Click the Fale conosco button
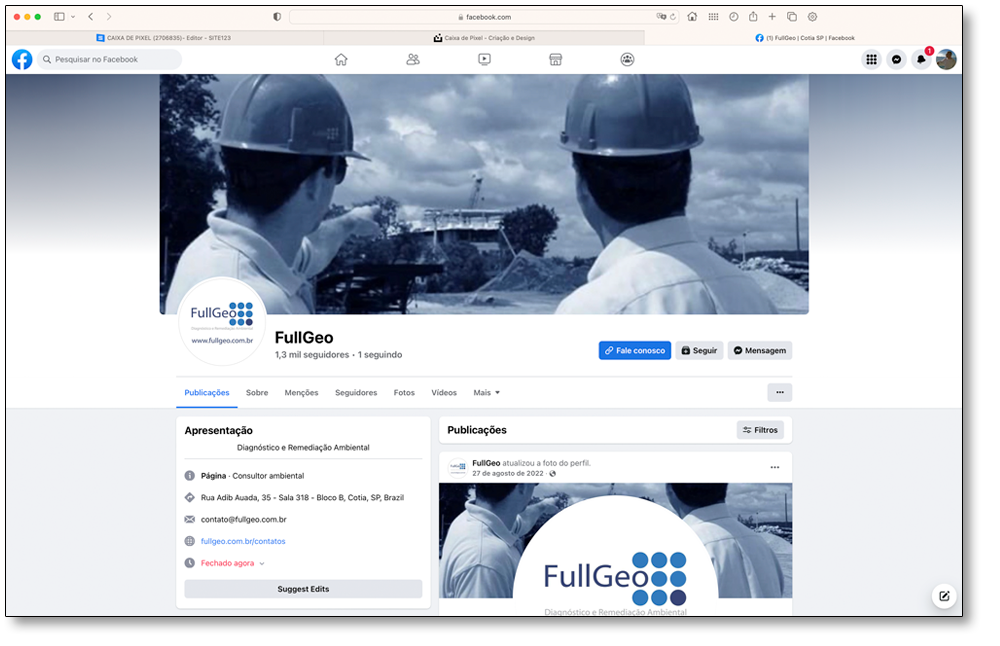The width and height of the screenshot is (1000, 646). point(634,351)
